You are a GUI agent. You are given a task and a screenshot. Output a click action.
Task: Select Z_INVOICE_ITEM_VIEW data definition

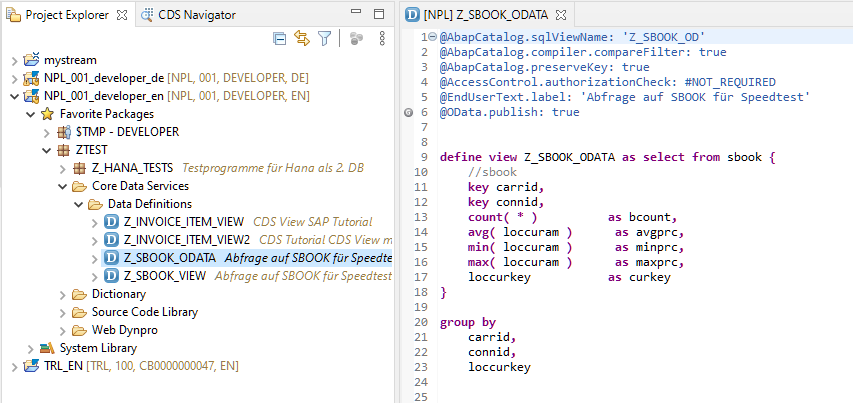(183, 222)
